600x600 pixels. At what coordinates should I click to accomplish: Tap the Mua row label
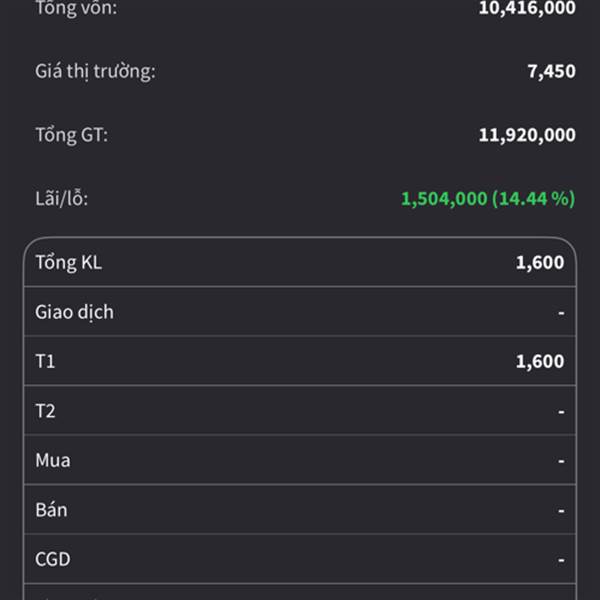point(53,461)
